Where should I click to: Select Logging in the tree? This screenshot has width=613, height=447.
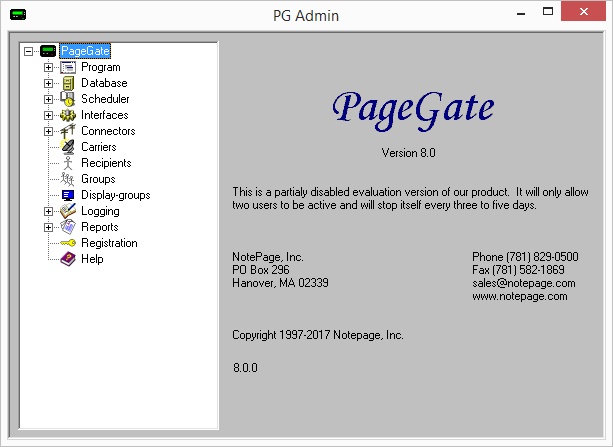[100, 211]
